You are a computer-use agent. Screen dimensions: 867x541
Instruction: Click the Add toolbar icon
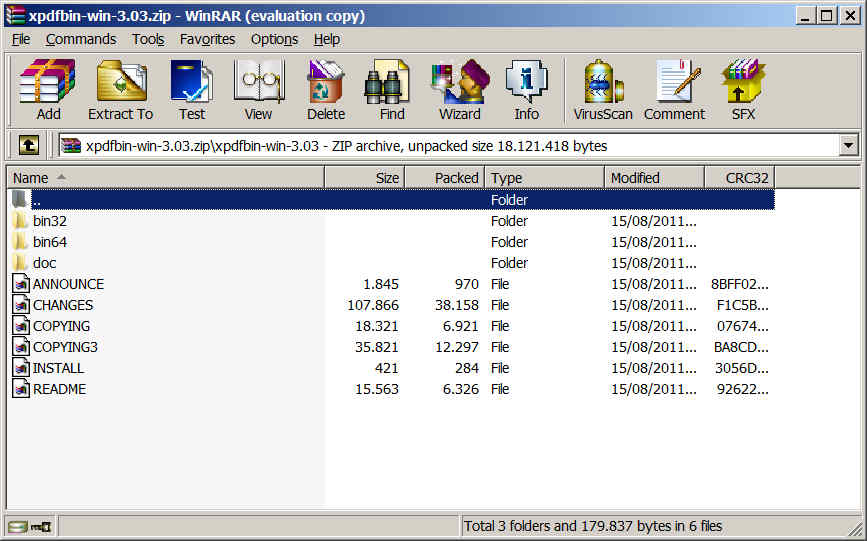coord(48,91)
